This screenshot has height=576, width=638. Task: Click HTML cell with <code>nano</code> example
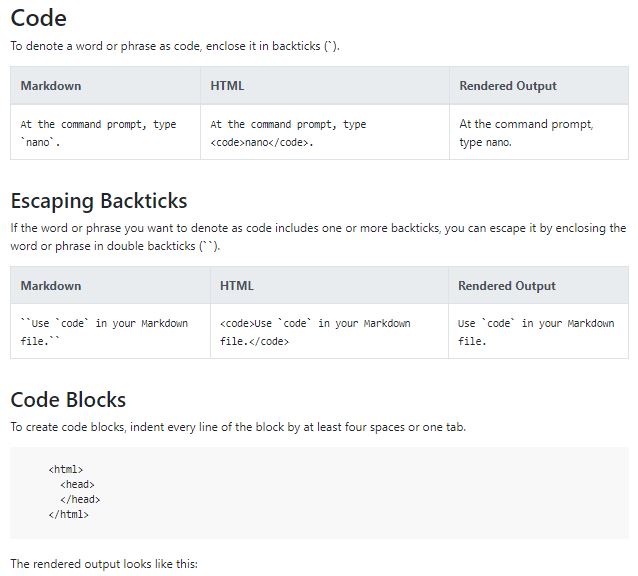(288, 133)
